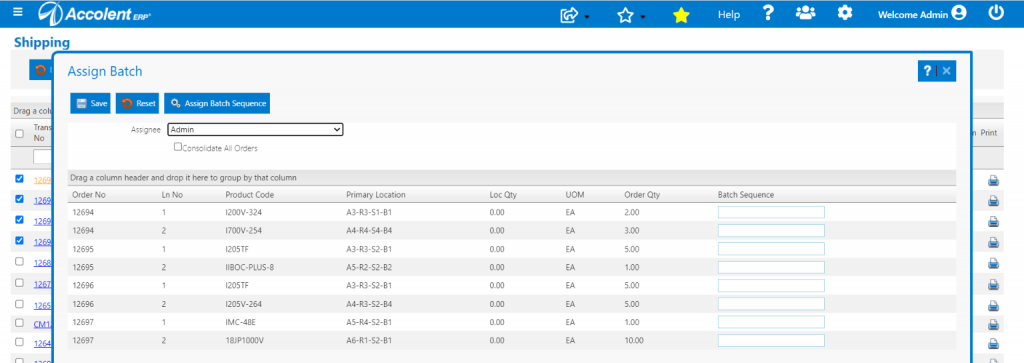Click print icon in the 1267 row
The image size is (1024, 363).
point(993,284)
